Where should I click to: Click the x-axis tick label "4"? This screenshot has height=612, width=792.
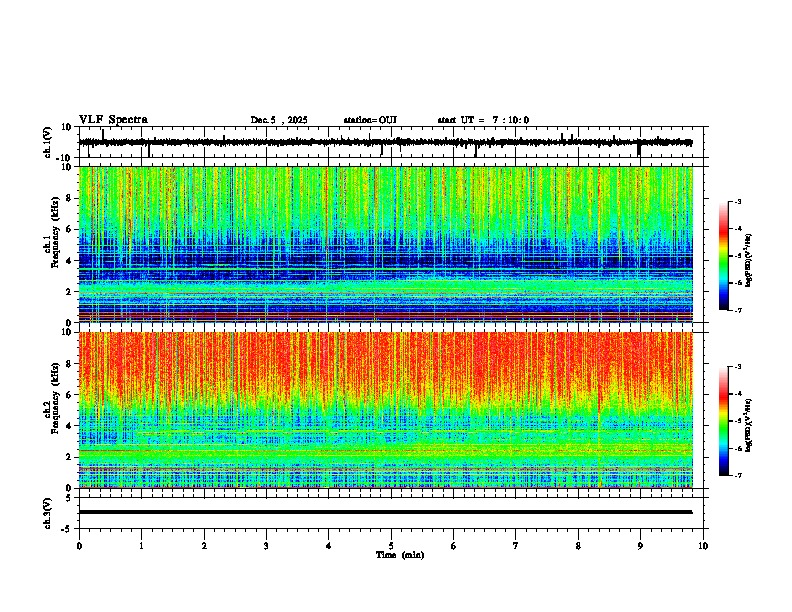328,546
